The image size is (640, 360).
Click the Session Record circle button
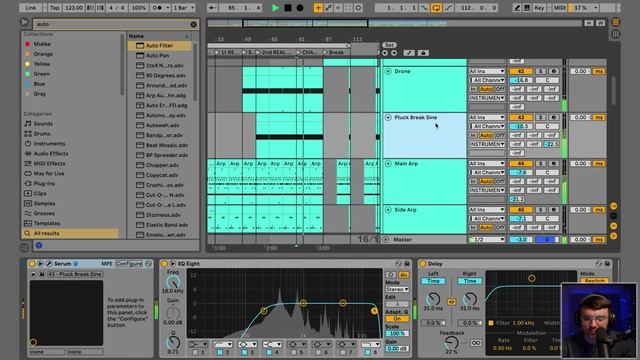click(x=358, y=8)
